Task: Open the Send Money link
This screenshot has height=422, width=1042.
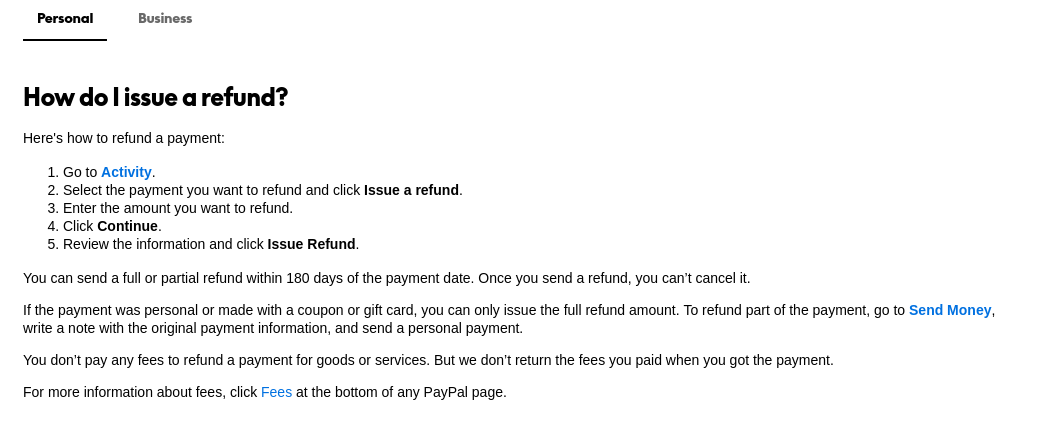Action: (949, 310)
